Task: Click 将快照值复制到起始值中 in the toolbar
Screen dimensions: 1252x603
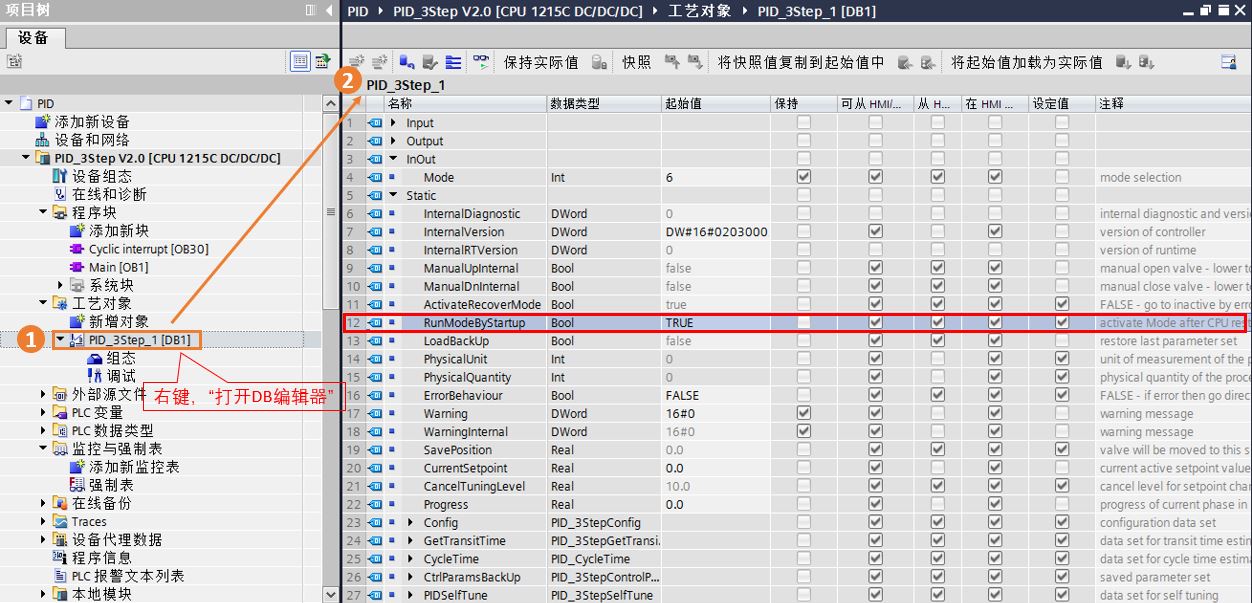Action: (x=801, y=62)
